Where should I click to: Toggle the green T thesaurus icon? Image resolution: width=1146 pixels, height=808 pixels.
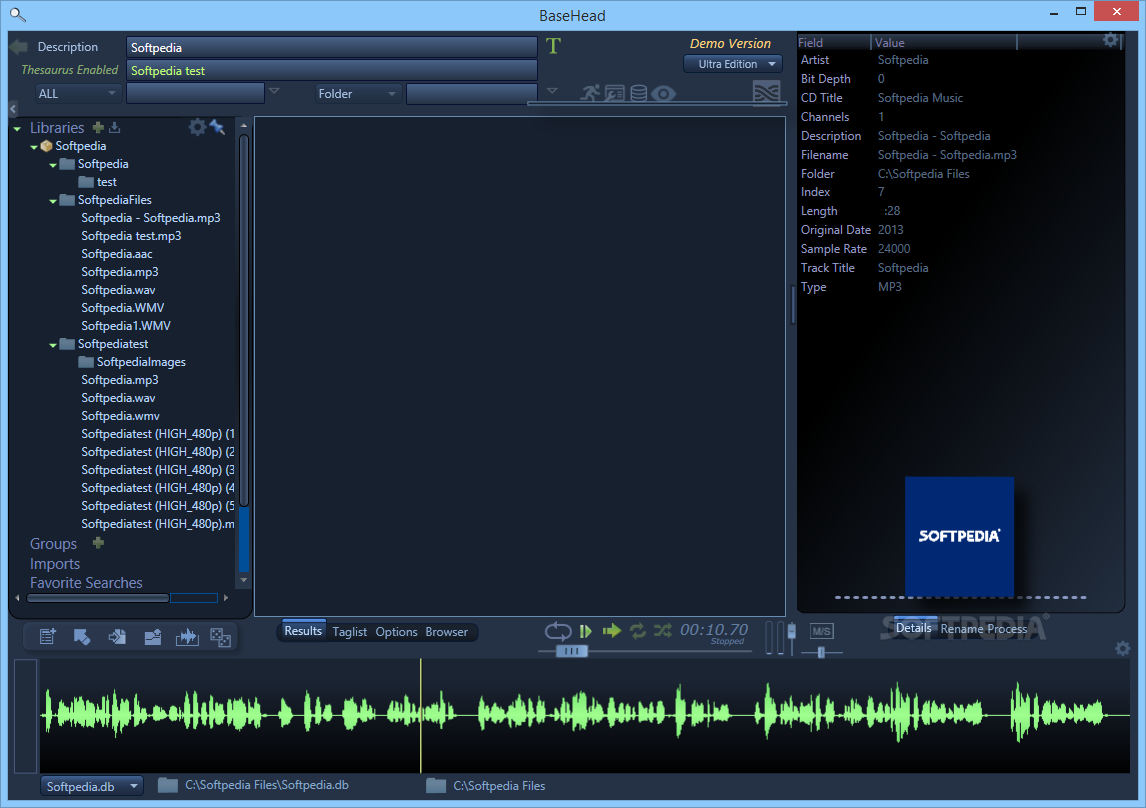[553, 46]
